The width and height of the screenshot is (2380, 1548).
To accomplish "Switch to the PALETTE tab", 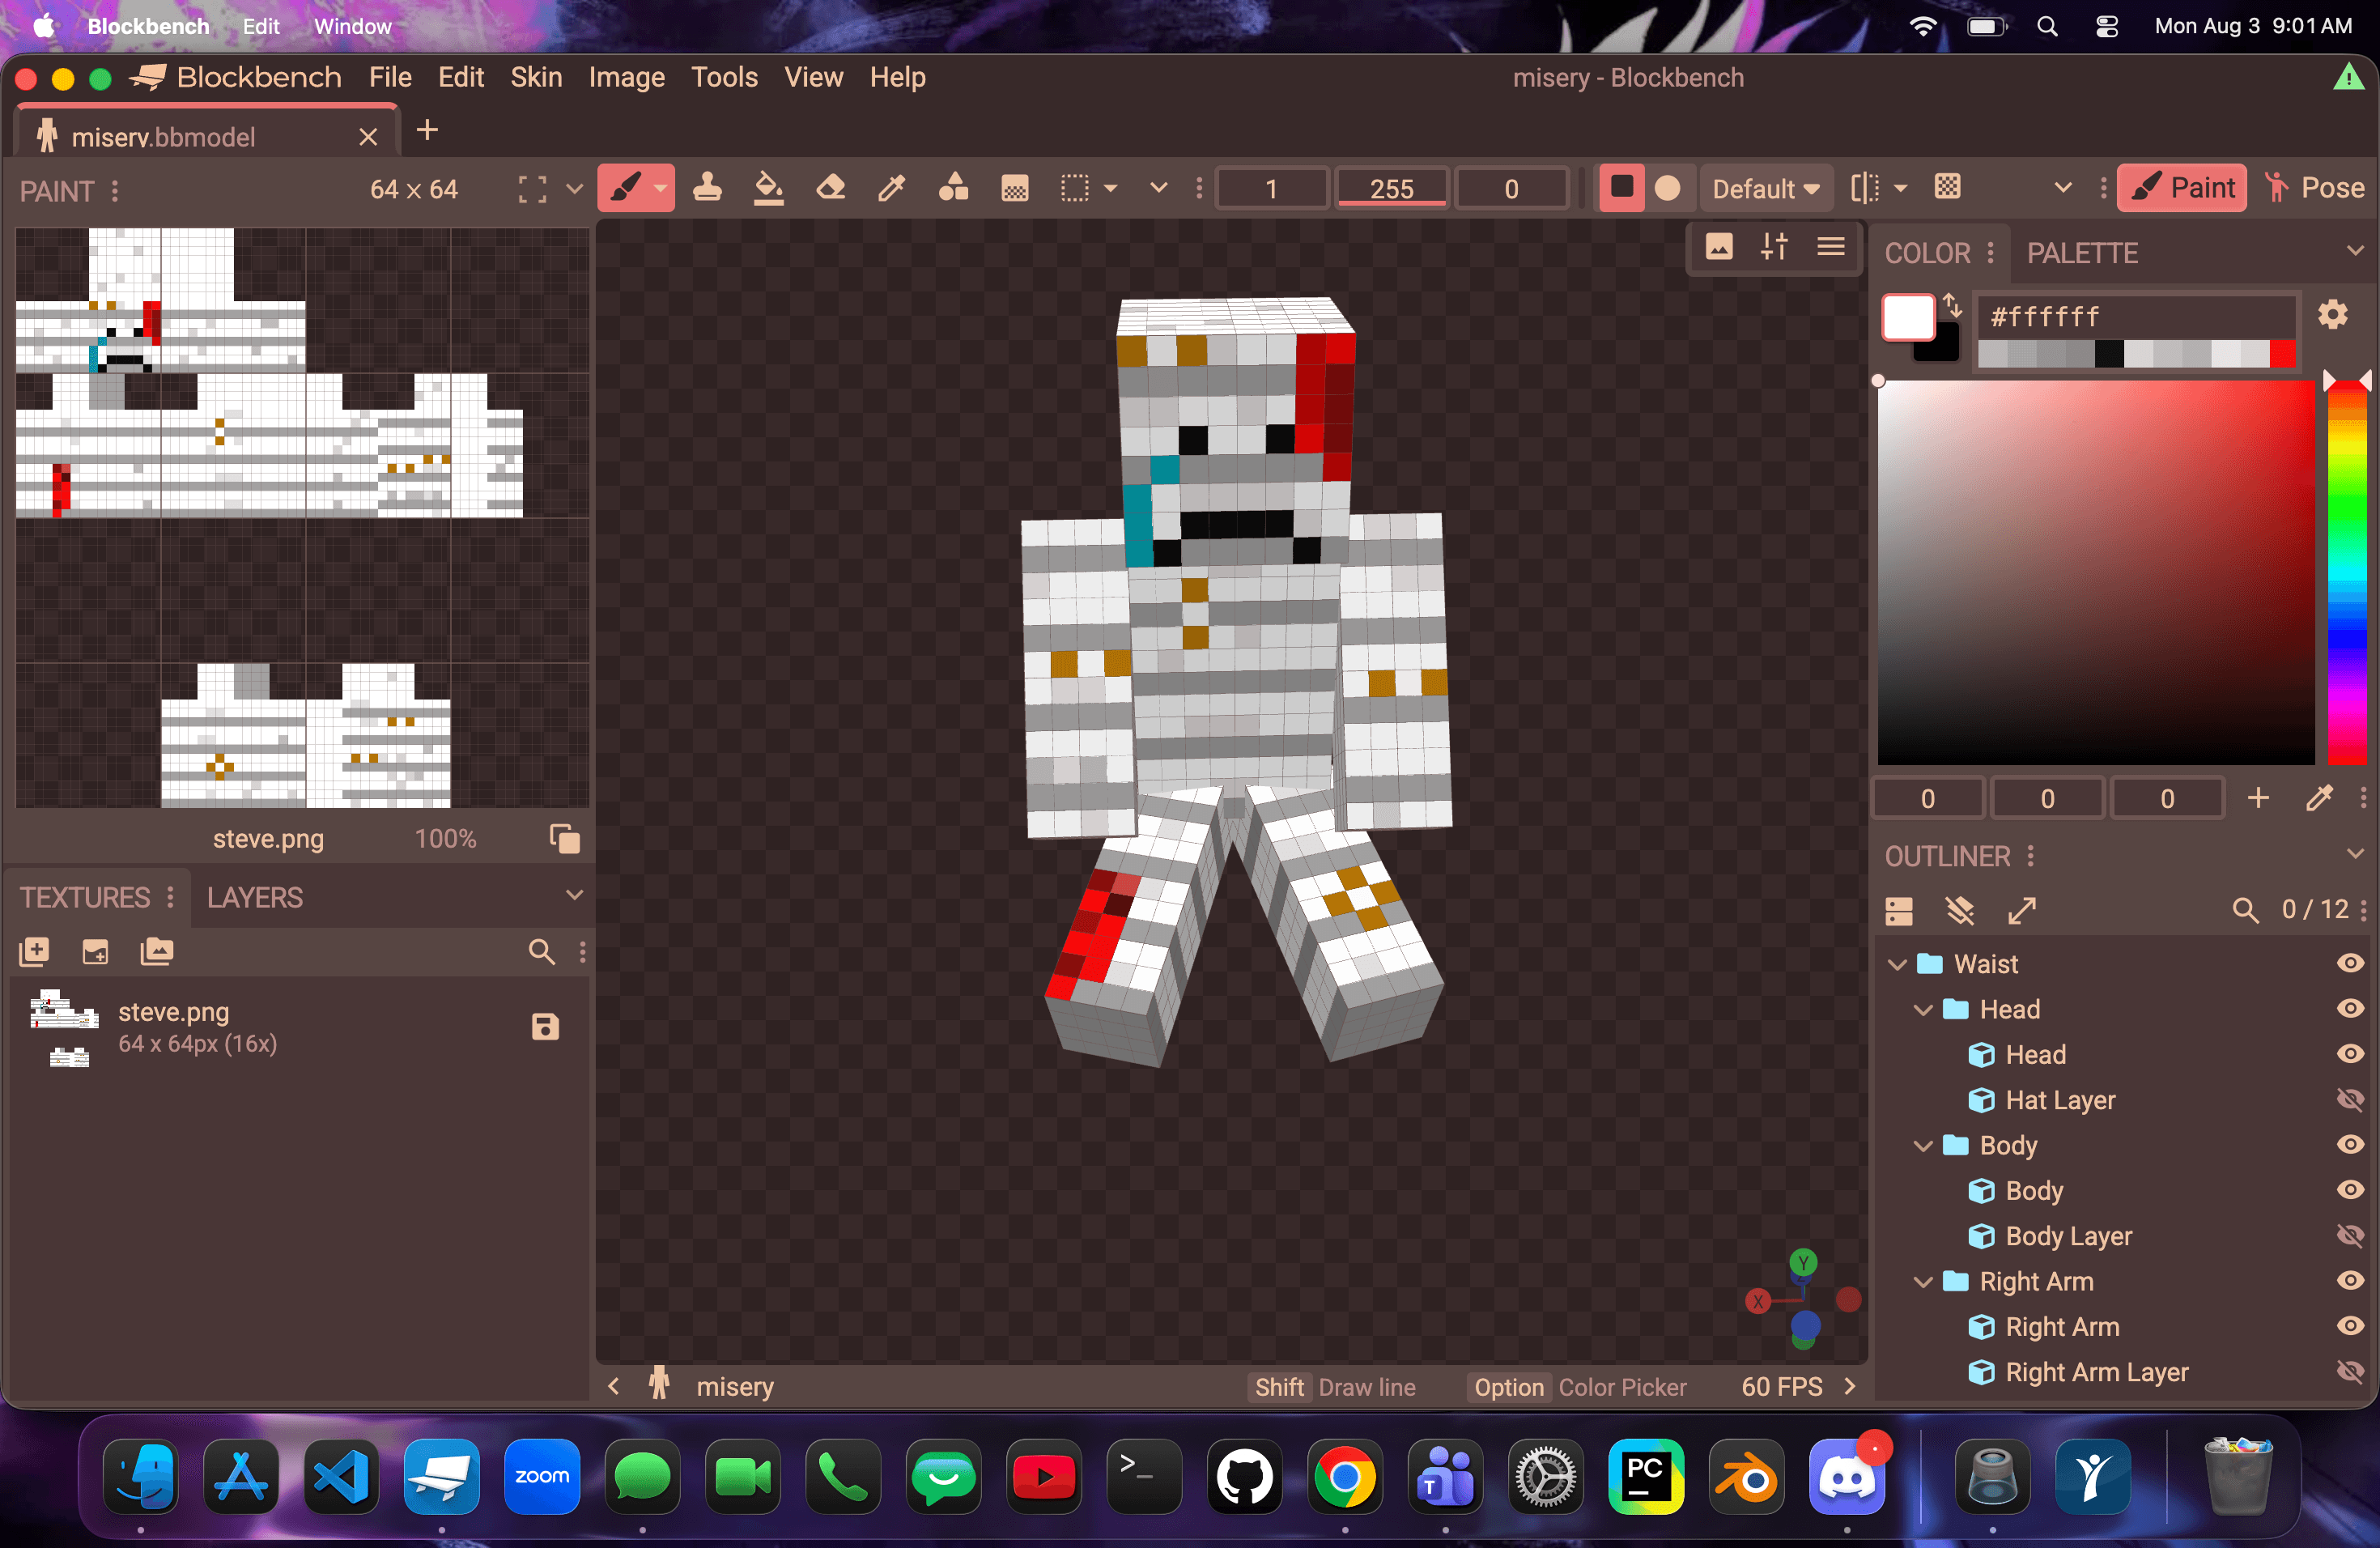I will click(x=2082, y=253).
